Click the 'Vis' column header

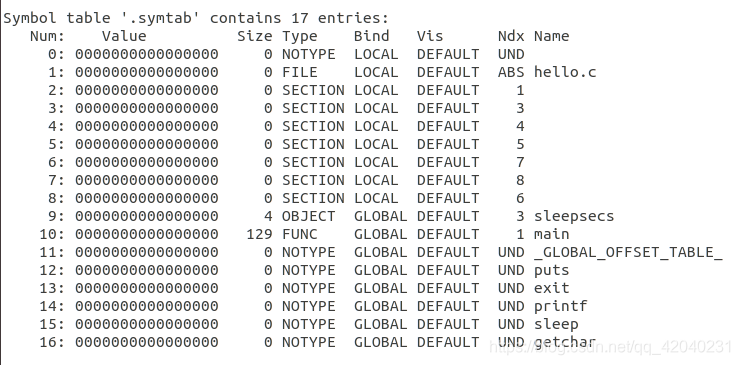(430, 36)
